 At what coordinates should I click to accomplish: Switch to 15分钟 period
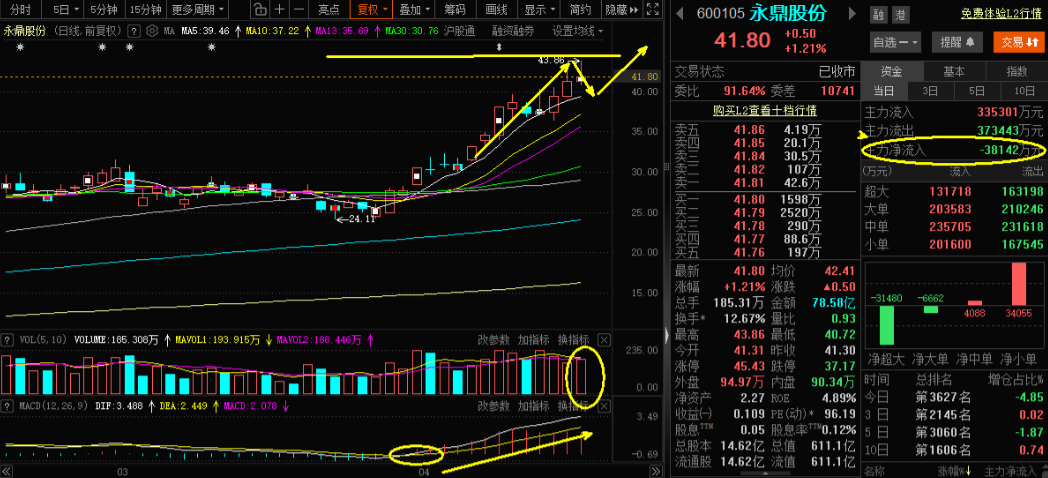pyautogui.click(x=146, y=9)
